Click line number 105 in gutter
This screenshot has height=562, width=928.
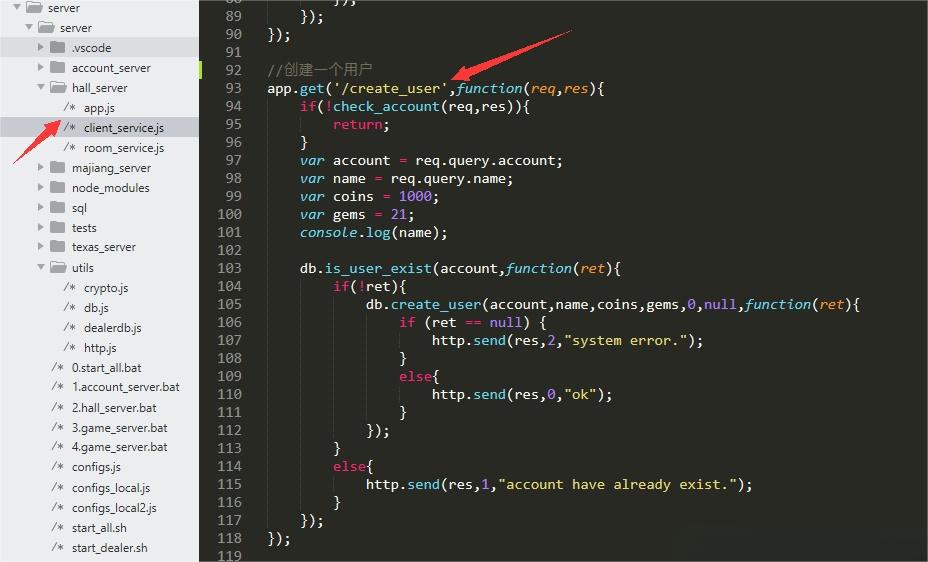pyautogui.click(x=230, y=304)
